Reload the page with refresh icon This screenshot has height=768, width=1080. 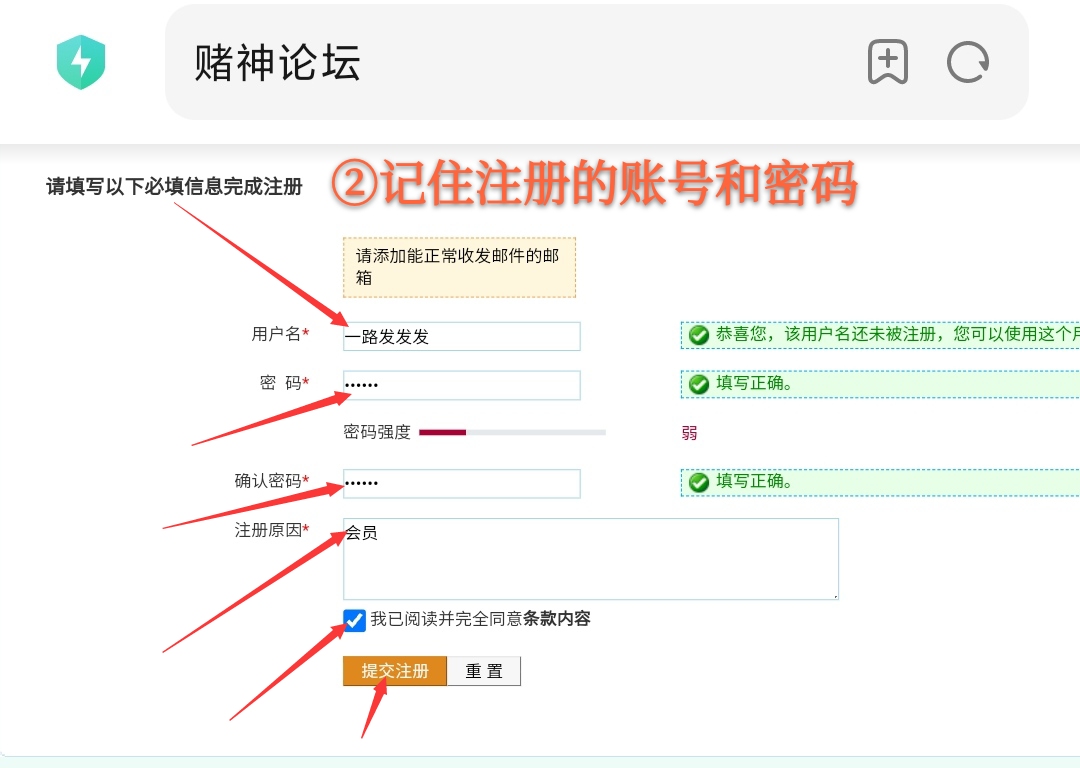pos(967,62)
